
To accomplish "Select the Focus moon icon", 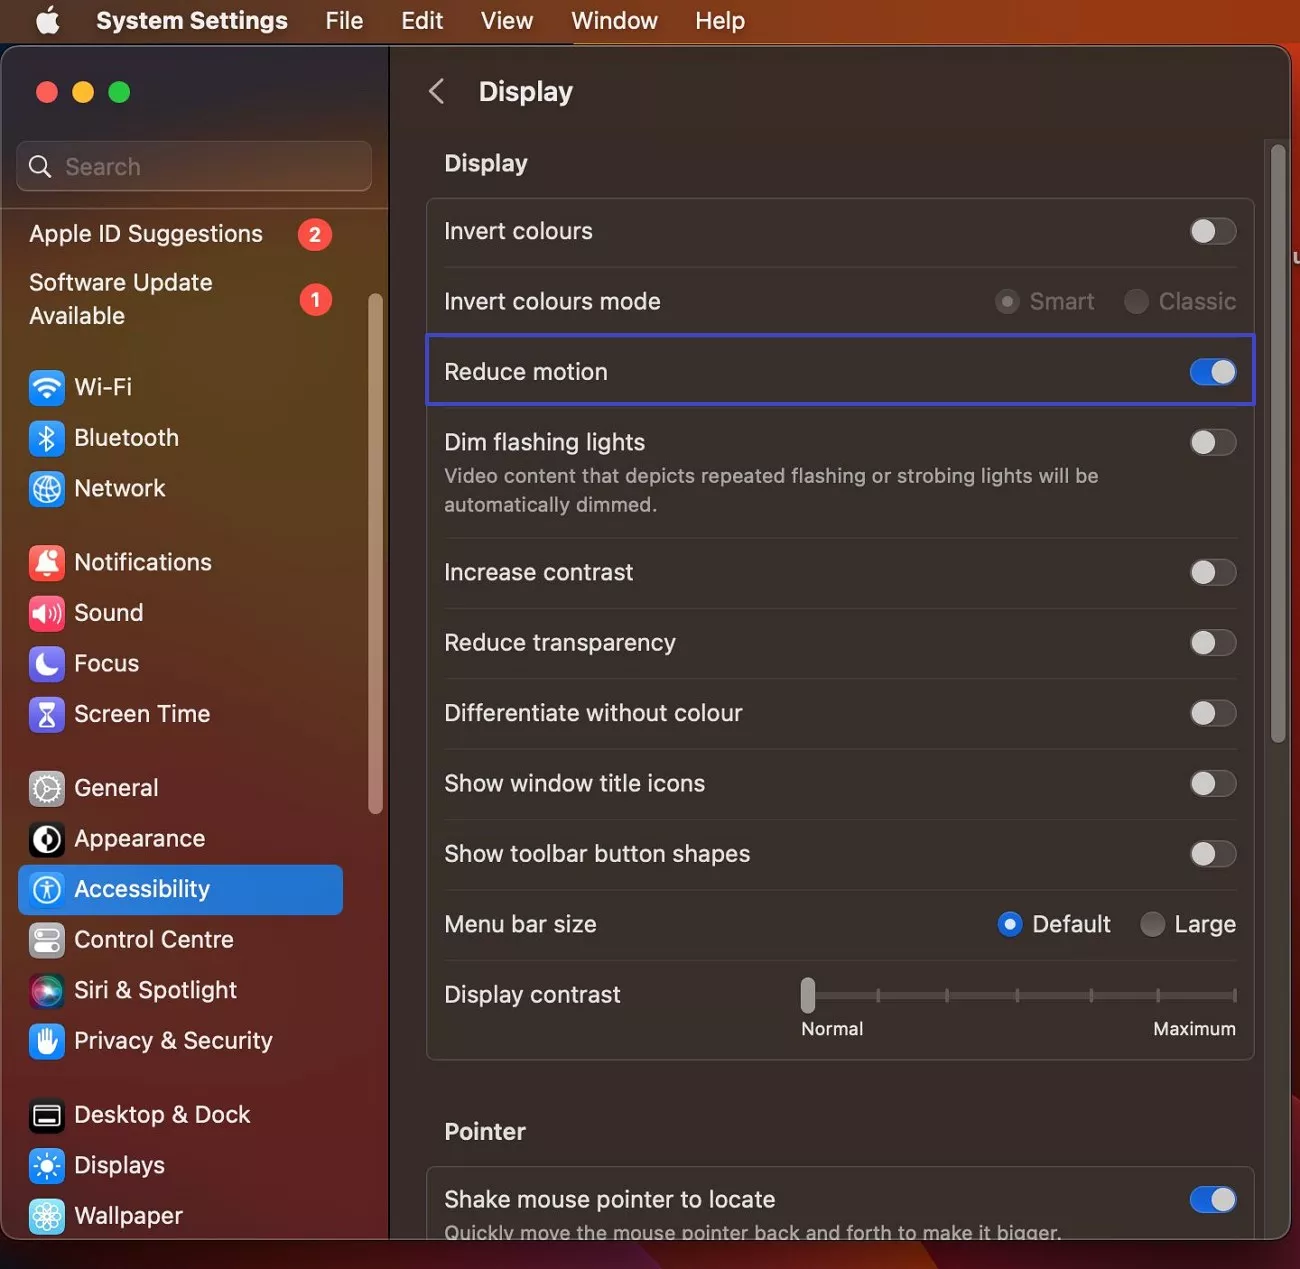I will click(x=46, y=663).
